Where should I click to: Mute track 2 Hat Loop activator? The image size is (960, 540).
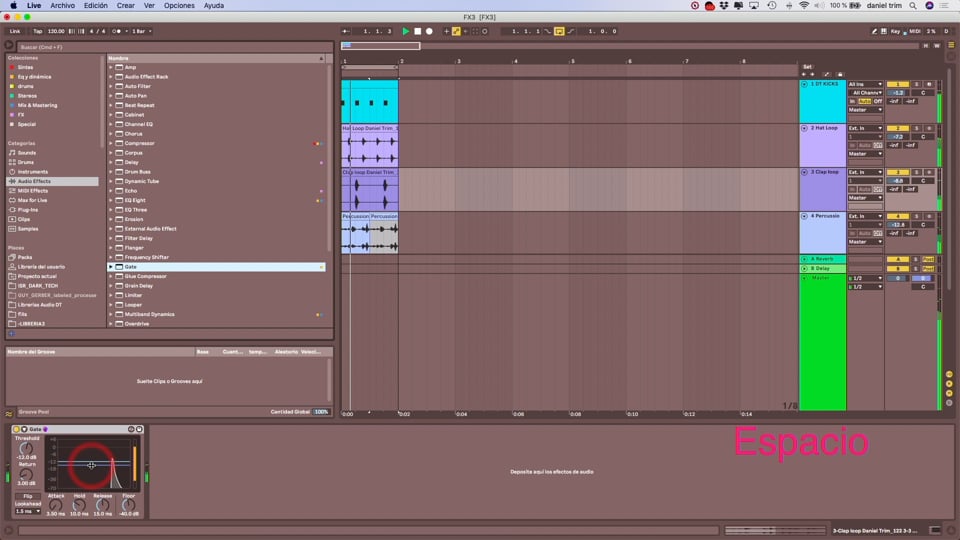pyautogui.click(x=898, y=129)
